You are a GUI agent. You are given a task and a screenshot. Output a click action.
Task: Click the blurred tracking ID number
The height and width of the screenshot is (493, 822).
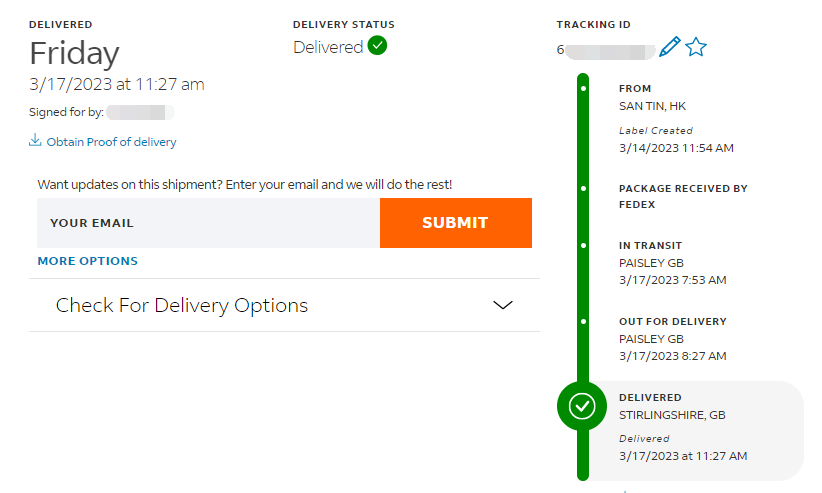[606, 51]
